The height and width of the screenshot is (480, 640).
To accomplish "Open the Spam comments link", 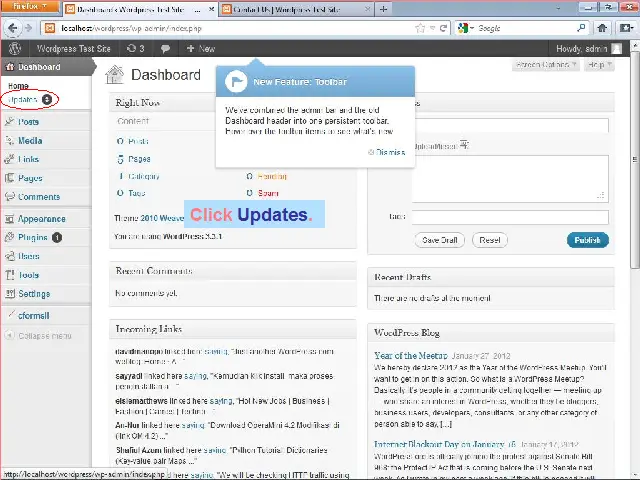I will (268, 193).
